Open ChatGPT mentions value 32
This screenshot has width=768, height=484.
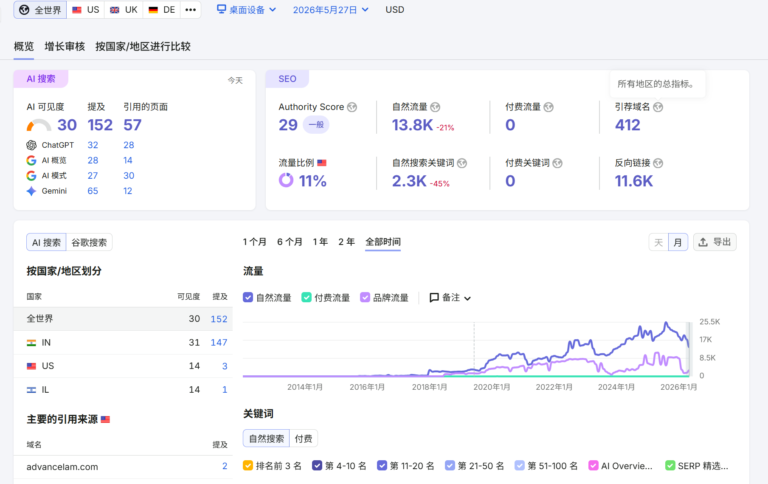click(x=93, y=145)
